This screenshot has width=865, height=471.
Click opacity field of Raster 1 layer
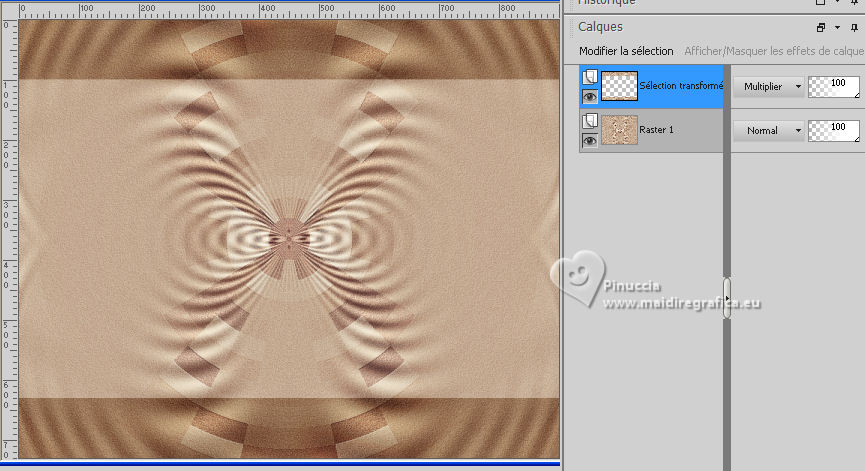(x=834, y=131)
